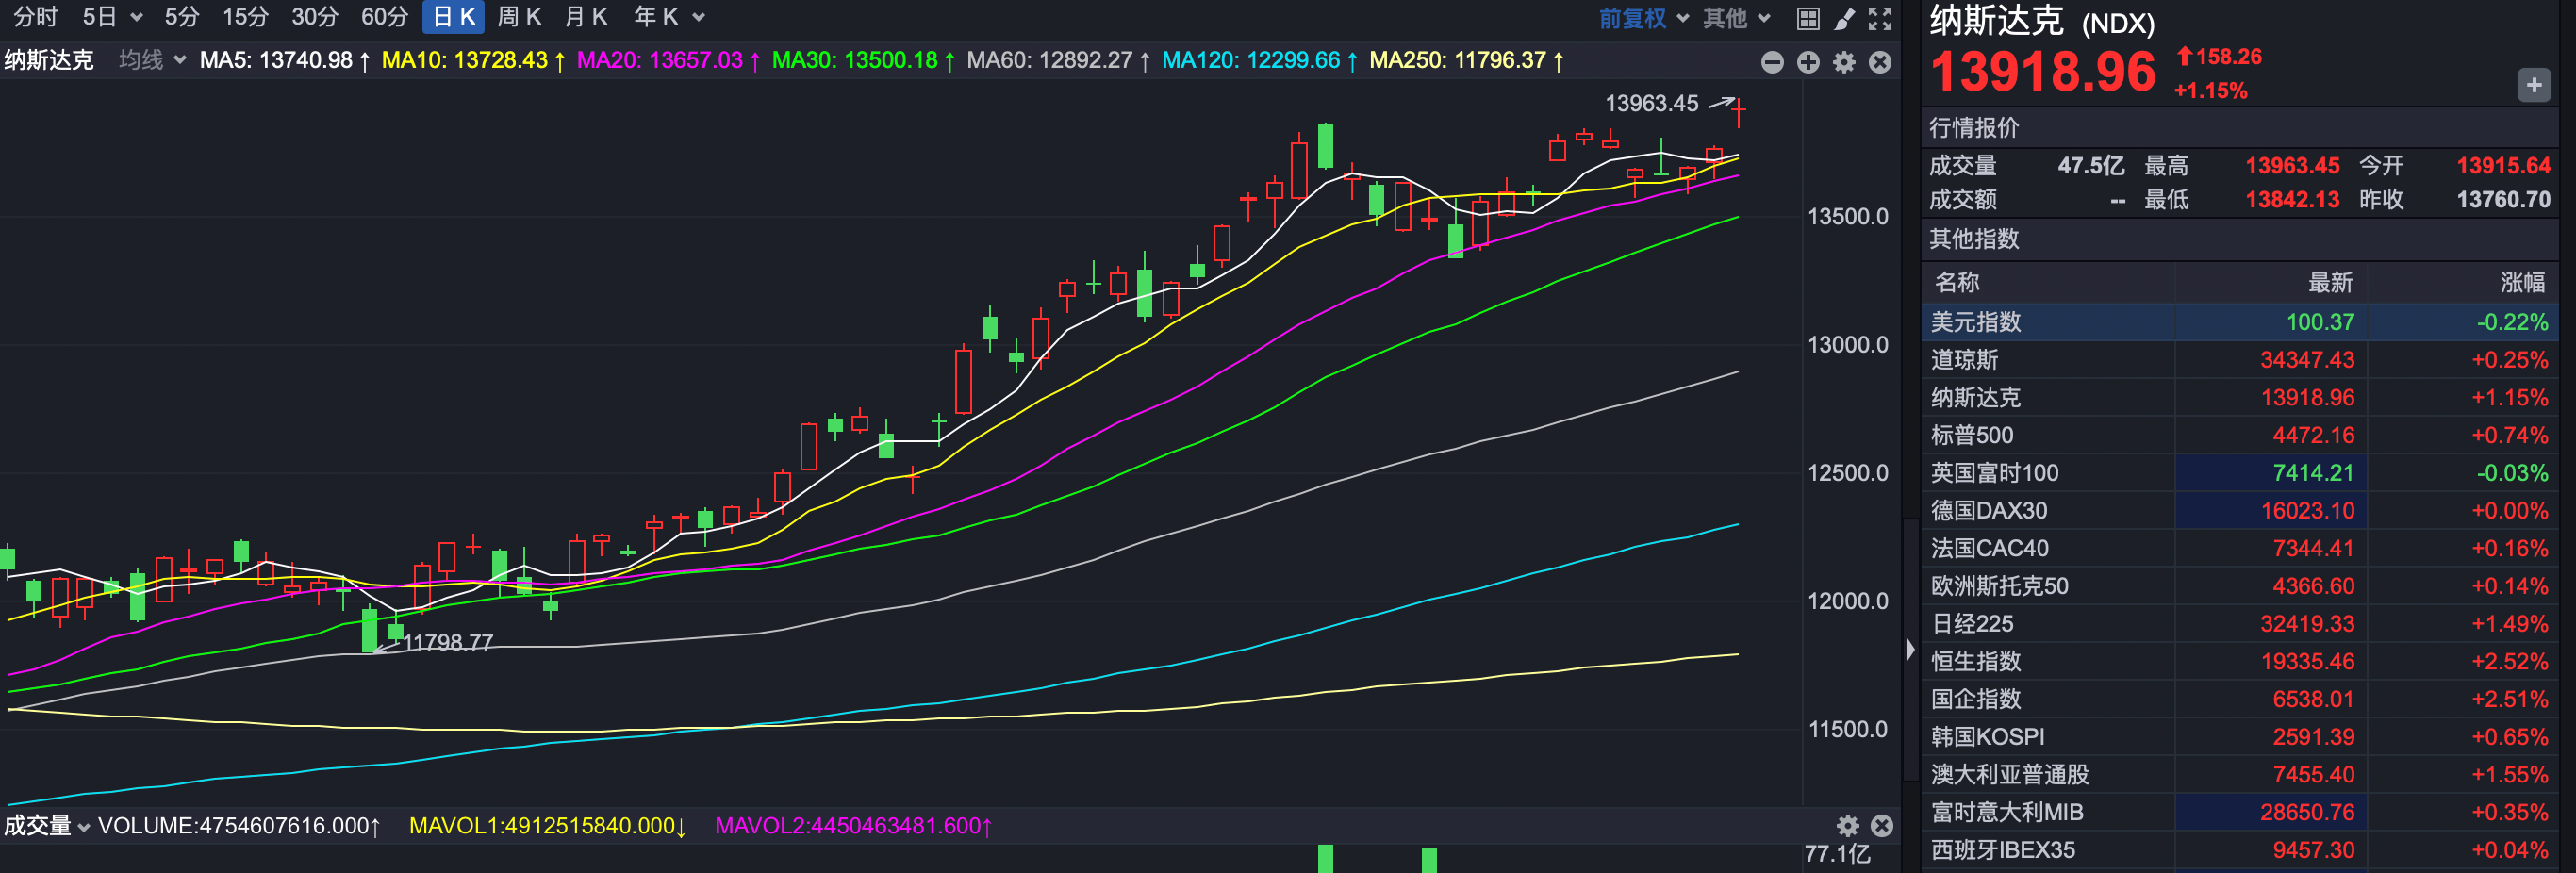Zoom out the K-line chart with minus icon

pyautogui.click(x=1772, y=62)
